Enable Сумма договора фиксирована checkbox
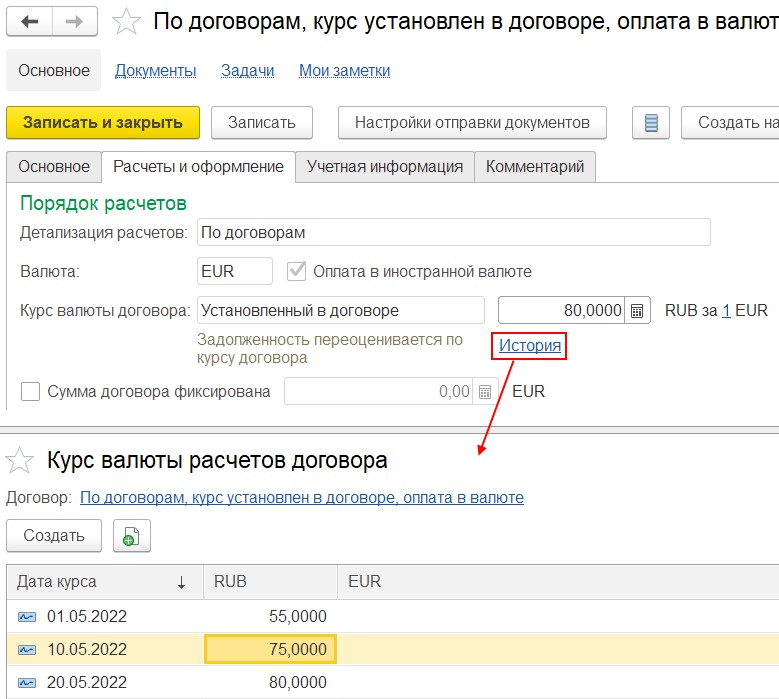779x699 pixels. coord(31,392)
